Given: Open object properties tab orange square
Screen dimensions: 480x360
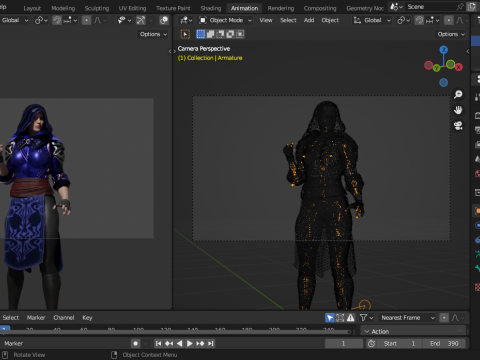Looking at the screenshot, I should tap(477, 211).
